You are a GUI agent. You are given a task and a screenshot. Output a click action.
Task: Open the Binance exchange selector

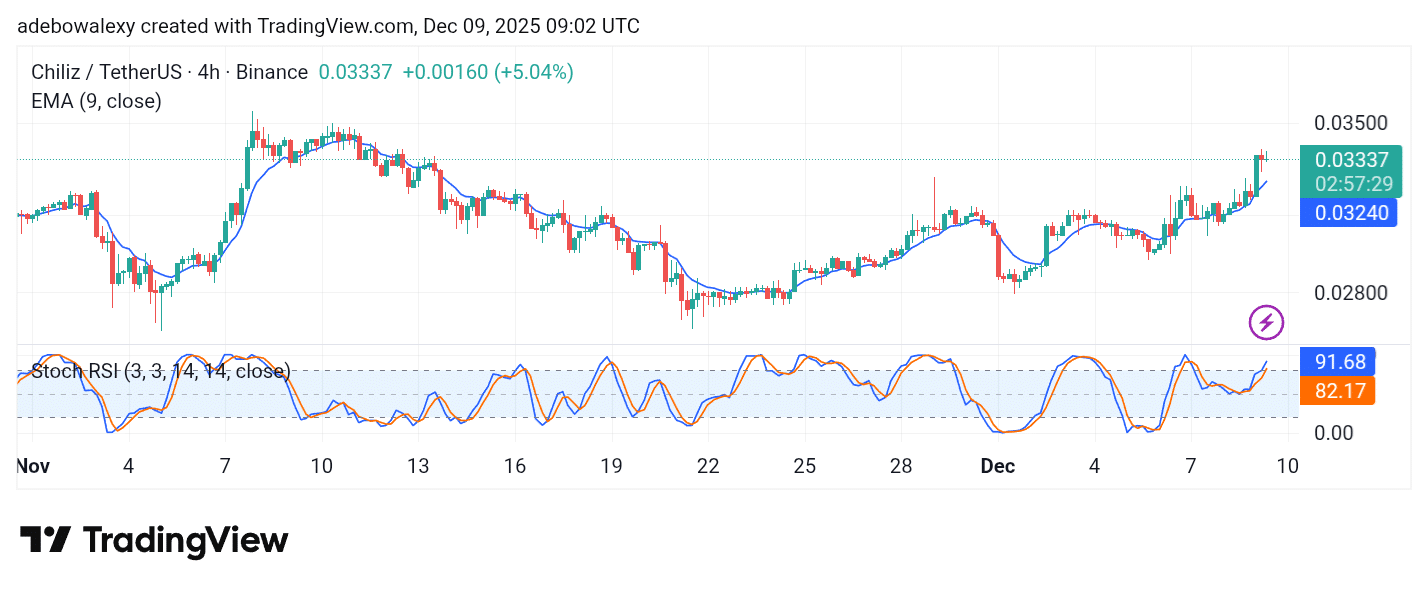click(x=270, y=72)
